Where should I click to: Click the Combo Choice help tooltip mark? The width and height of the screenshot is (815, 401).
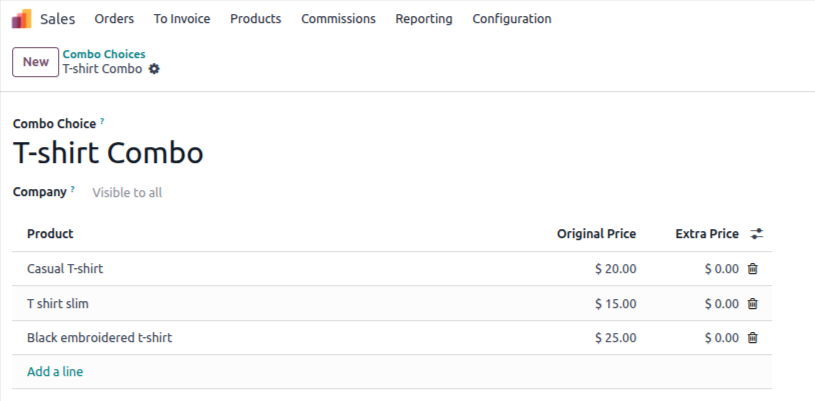coord(102,121)
